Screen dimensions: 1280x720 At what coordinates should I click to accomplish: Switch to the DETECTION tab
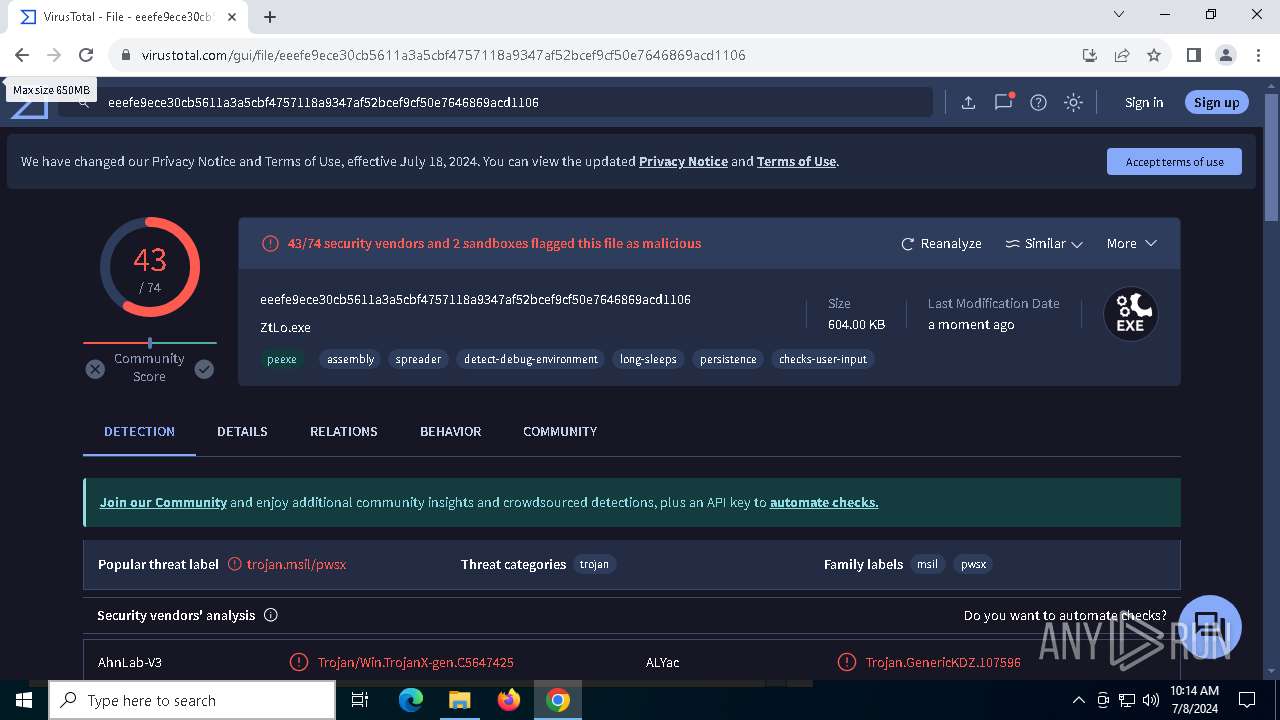pos(139,431)
